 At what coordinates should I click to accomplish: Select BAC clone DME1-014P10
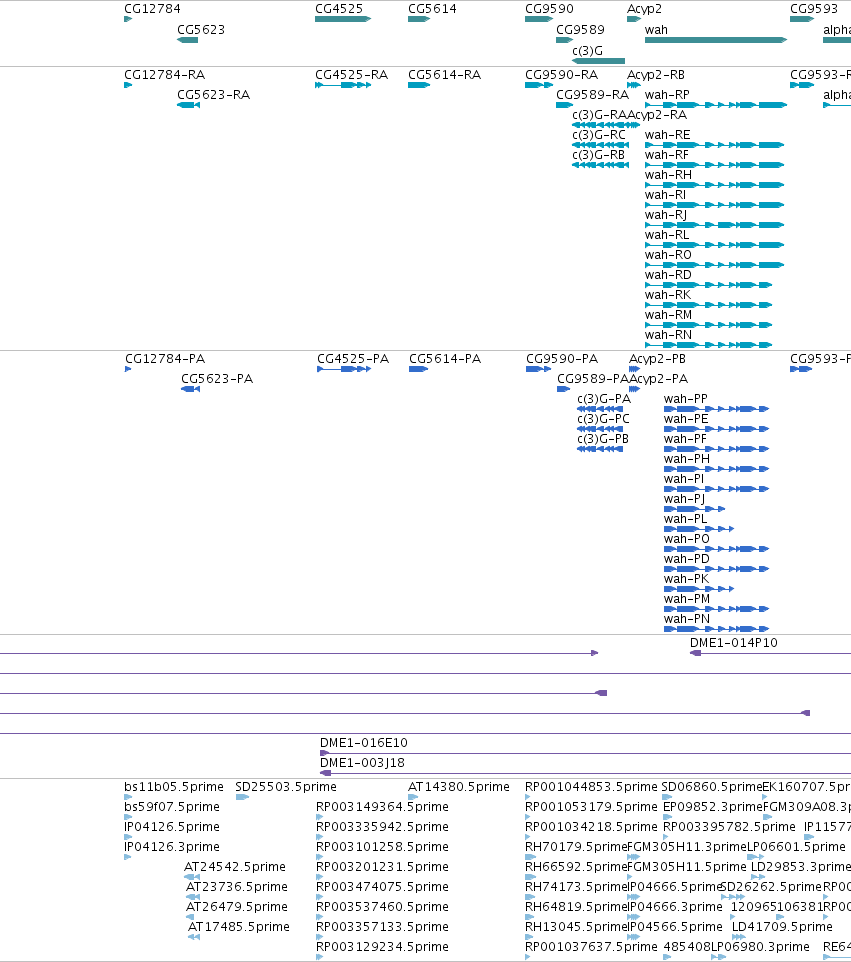(x=733, y=643)
